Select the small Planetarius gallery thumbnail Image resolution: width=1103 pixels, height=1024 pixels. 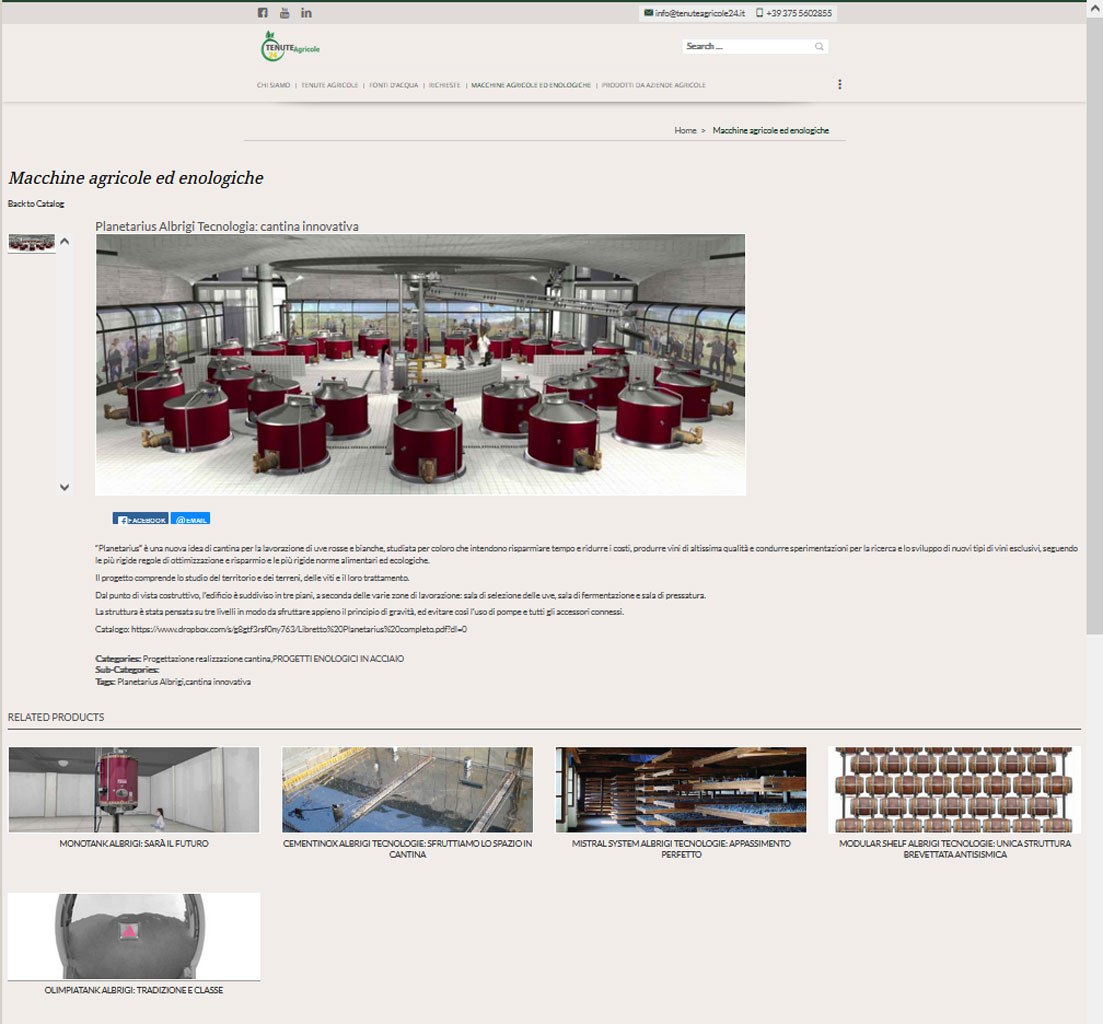(32, 243)
